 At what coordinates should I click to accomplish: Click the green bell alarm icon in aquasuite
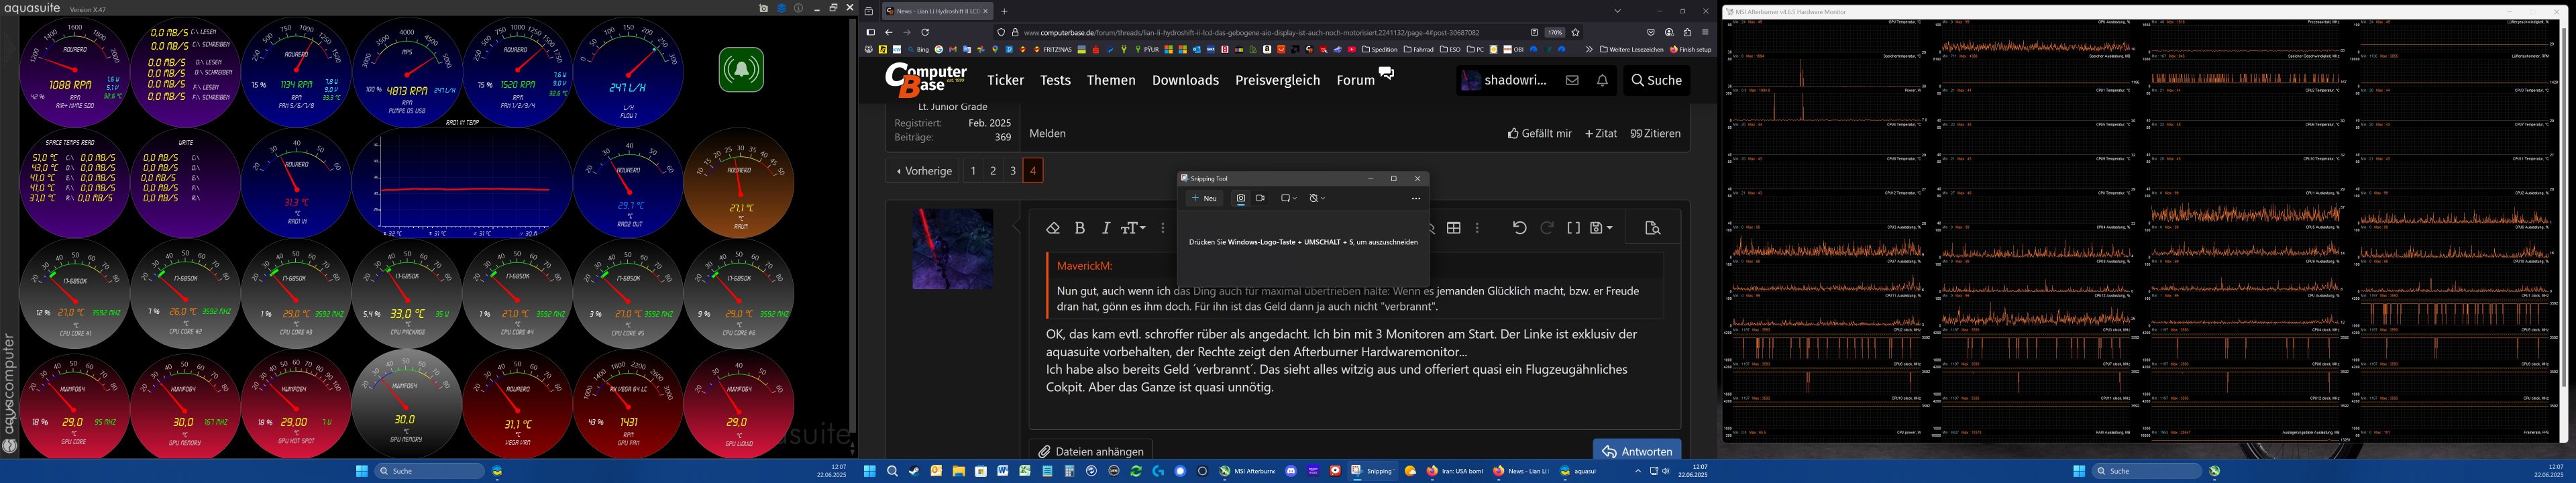pyautogui.click(x=741, y=70)
